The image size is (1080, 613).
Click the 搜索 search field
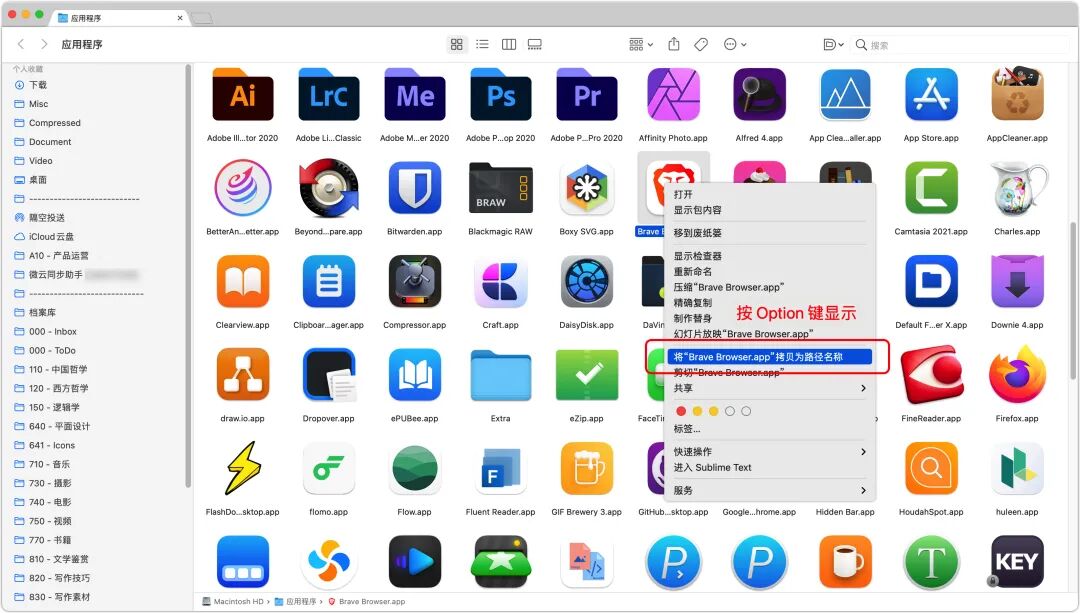pyautogui.click(x=959, y=45)
